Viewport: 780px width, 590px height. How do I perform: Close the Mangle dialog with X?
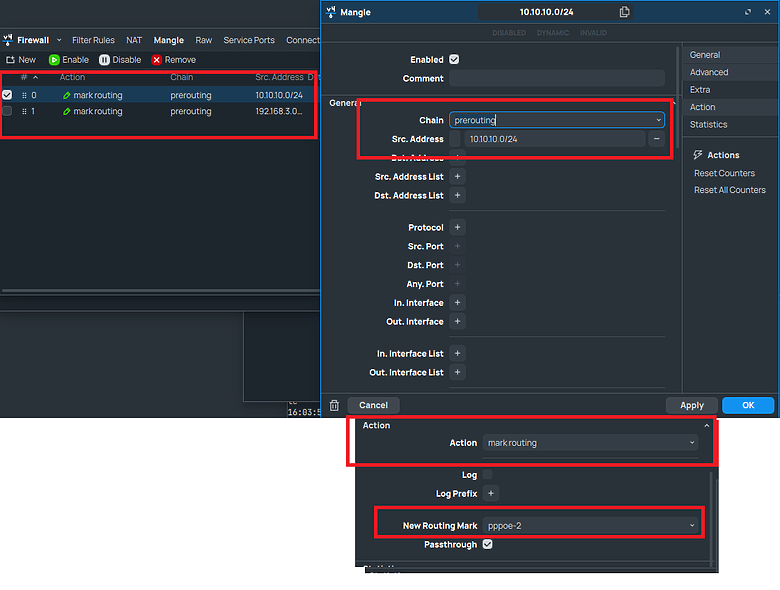(767, 12)
